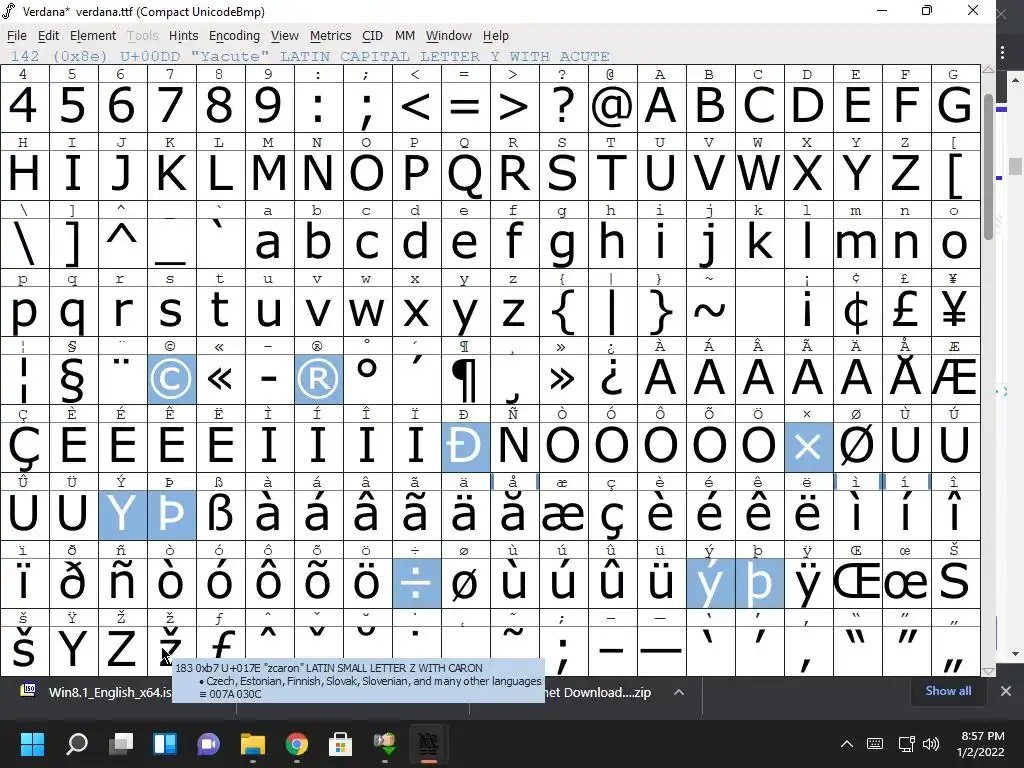Select the capital Thorn glyph cell

click(172, 515)
